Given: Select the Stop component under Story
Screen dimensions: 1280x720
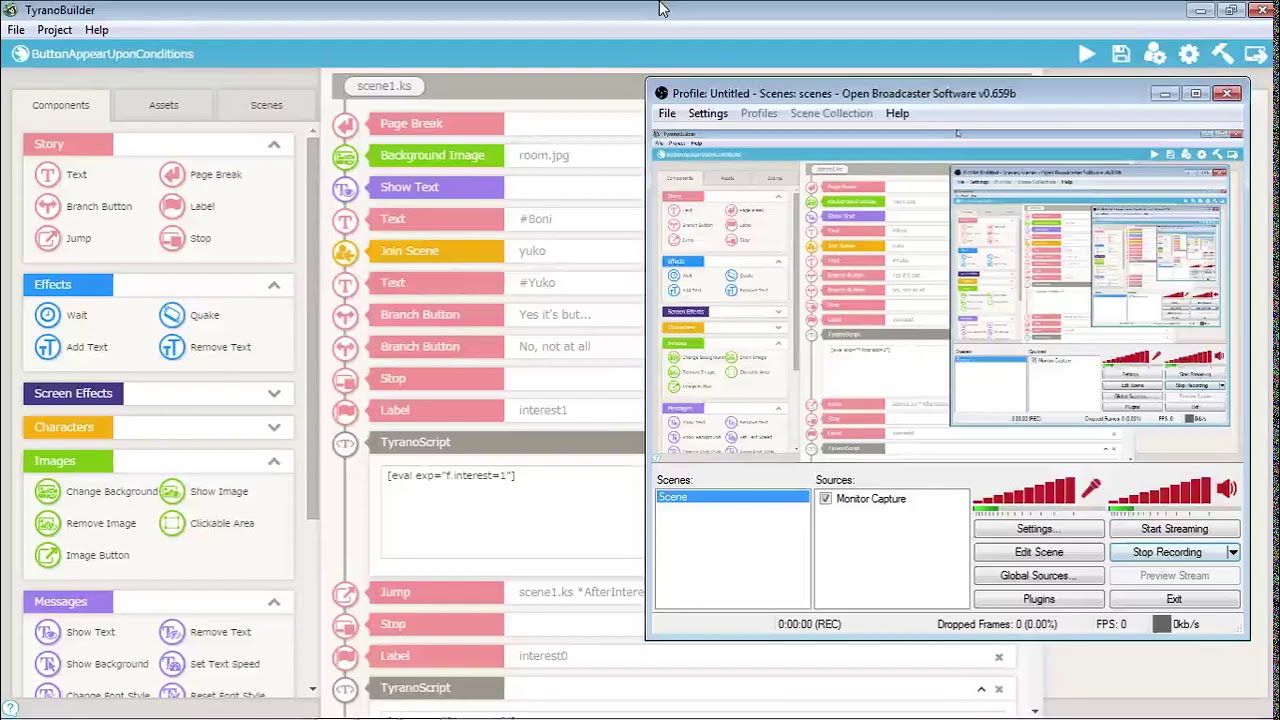Looking at the screenshot, I should click(186, 239).
